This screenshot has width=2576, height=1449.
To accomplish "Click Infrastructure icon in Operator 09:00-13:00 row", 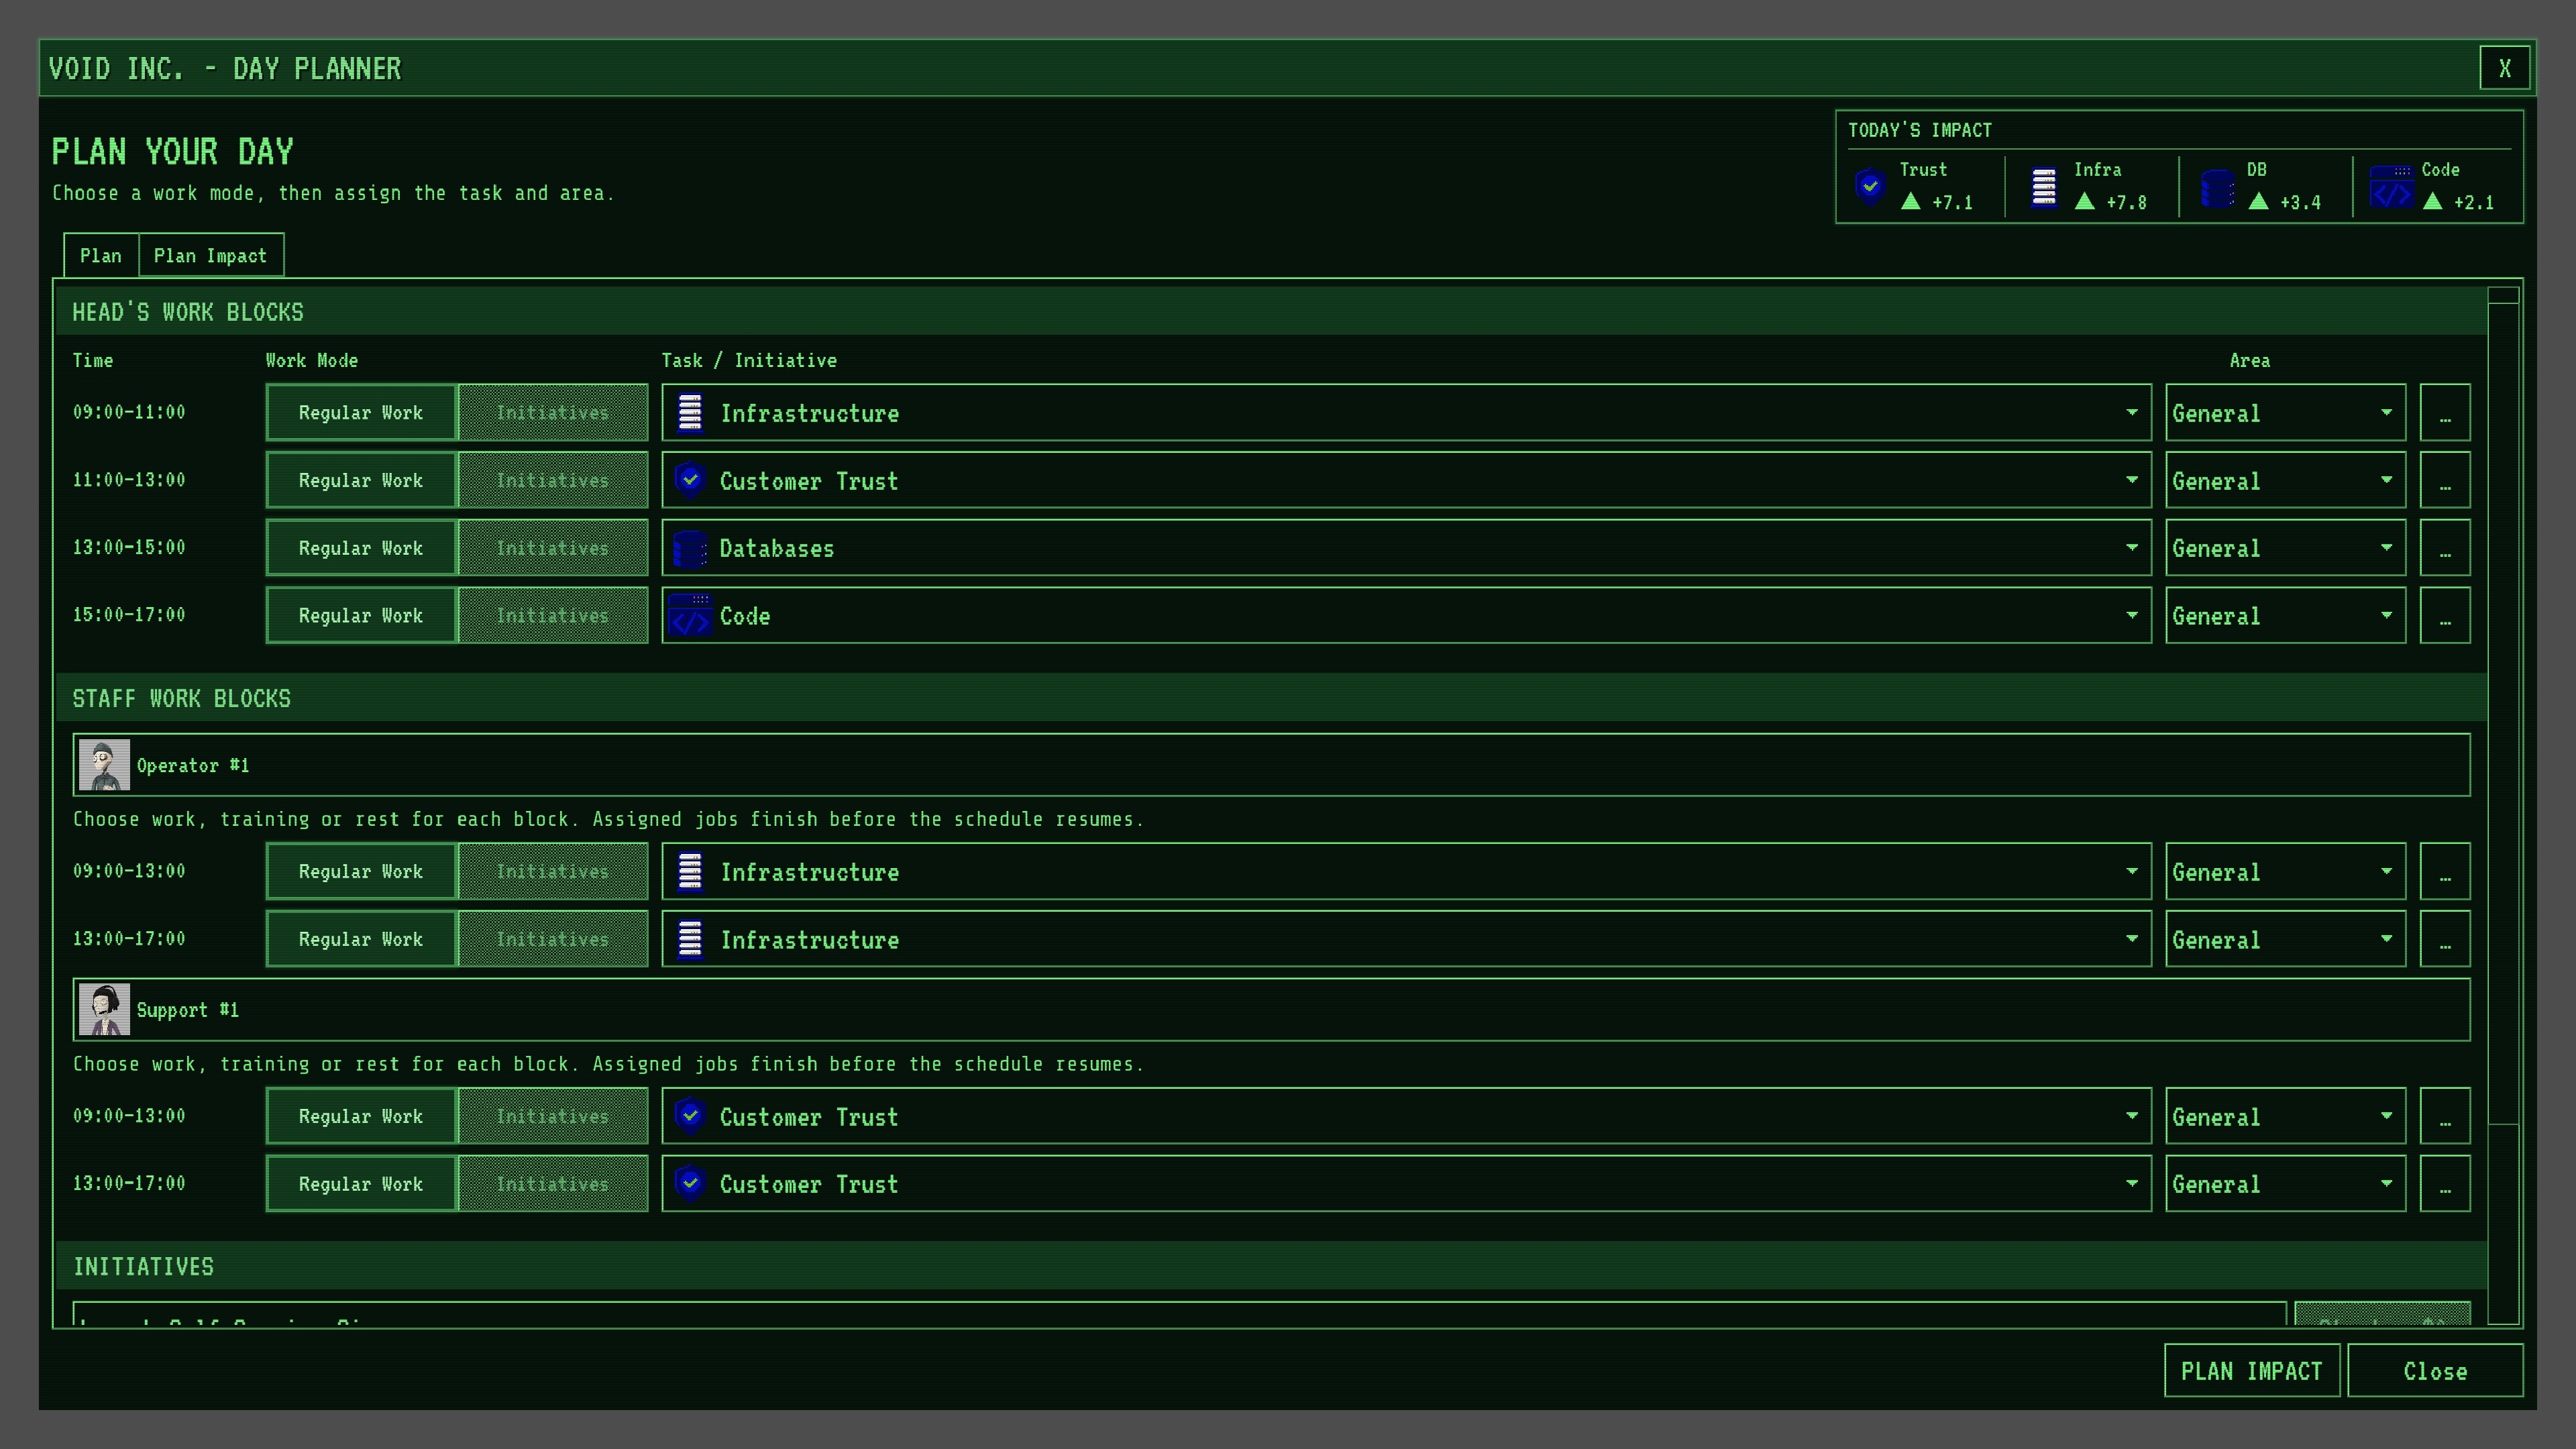I will pos(690,871).
